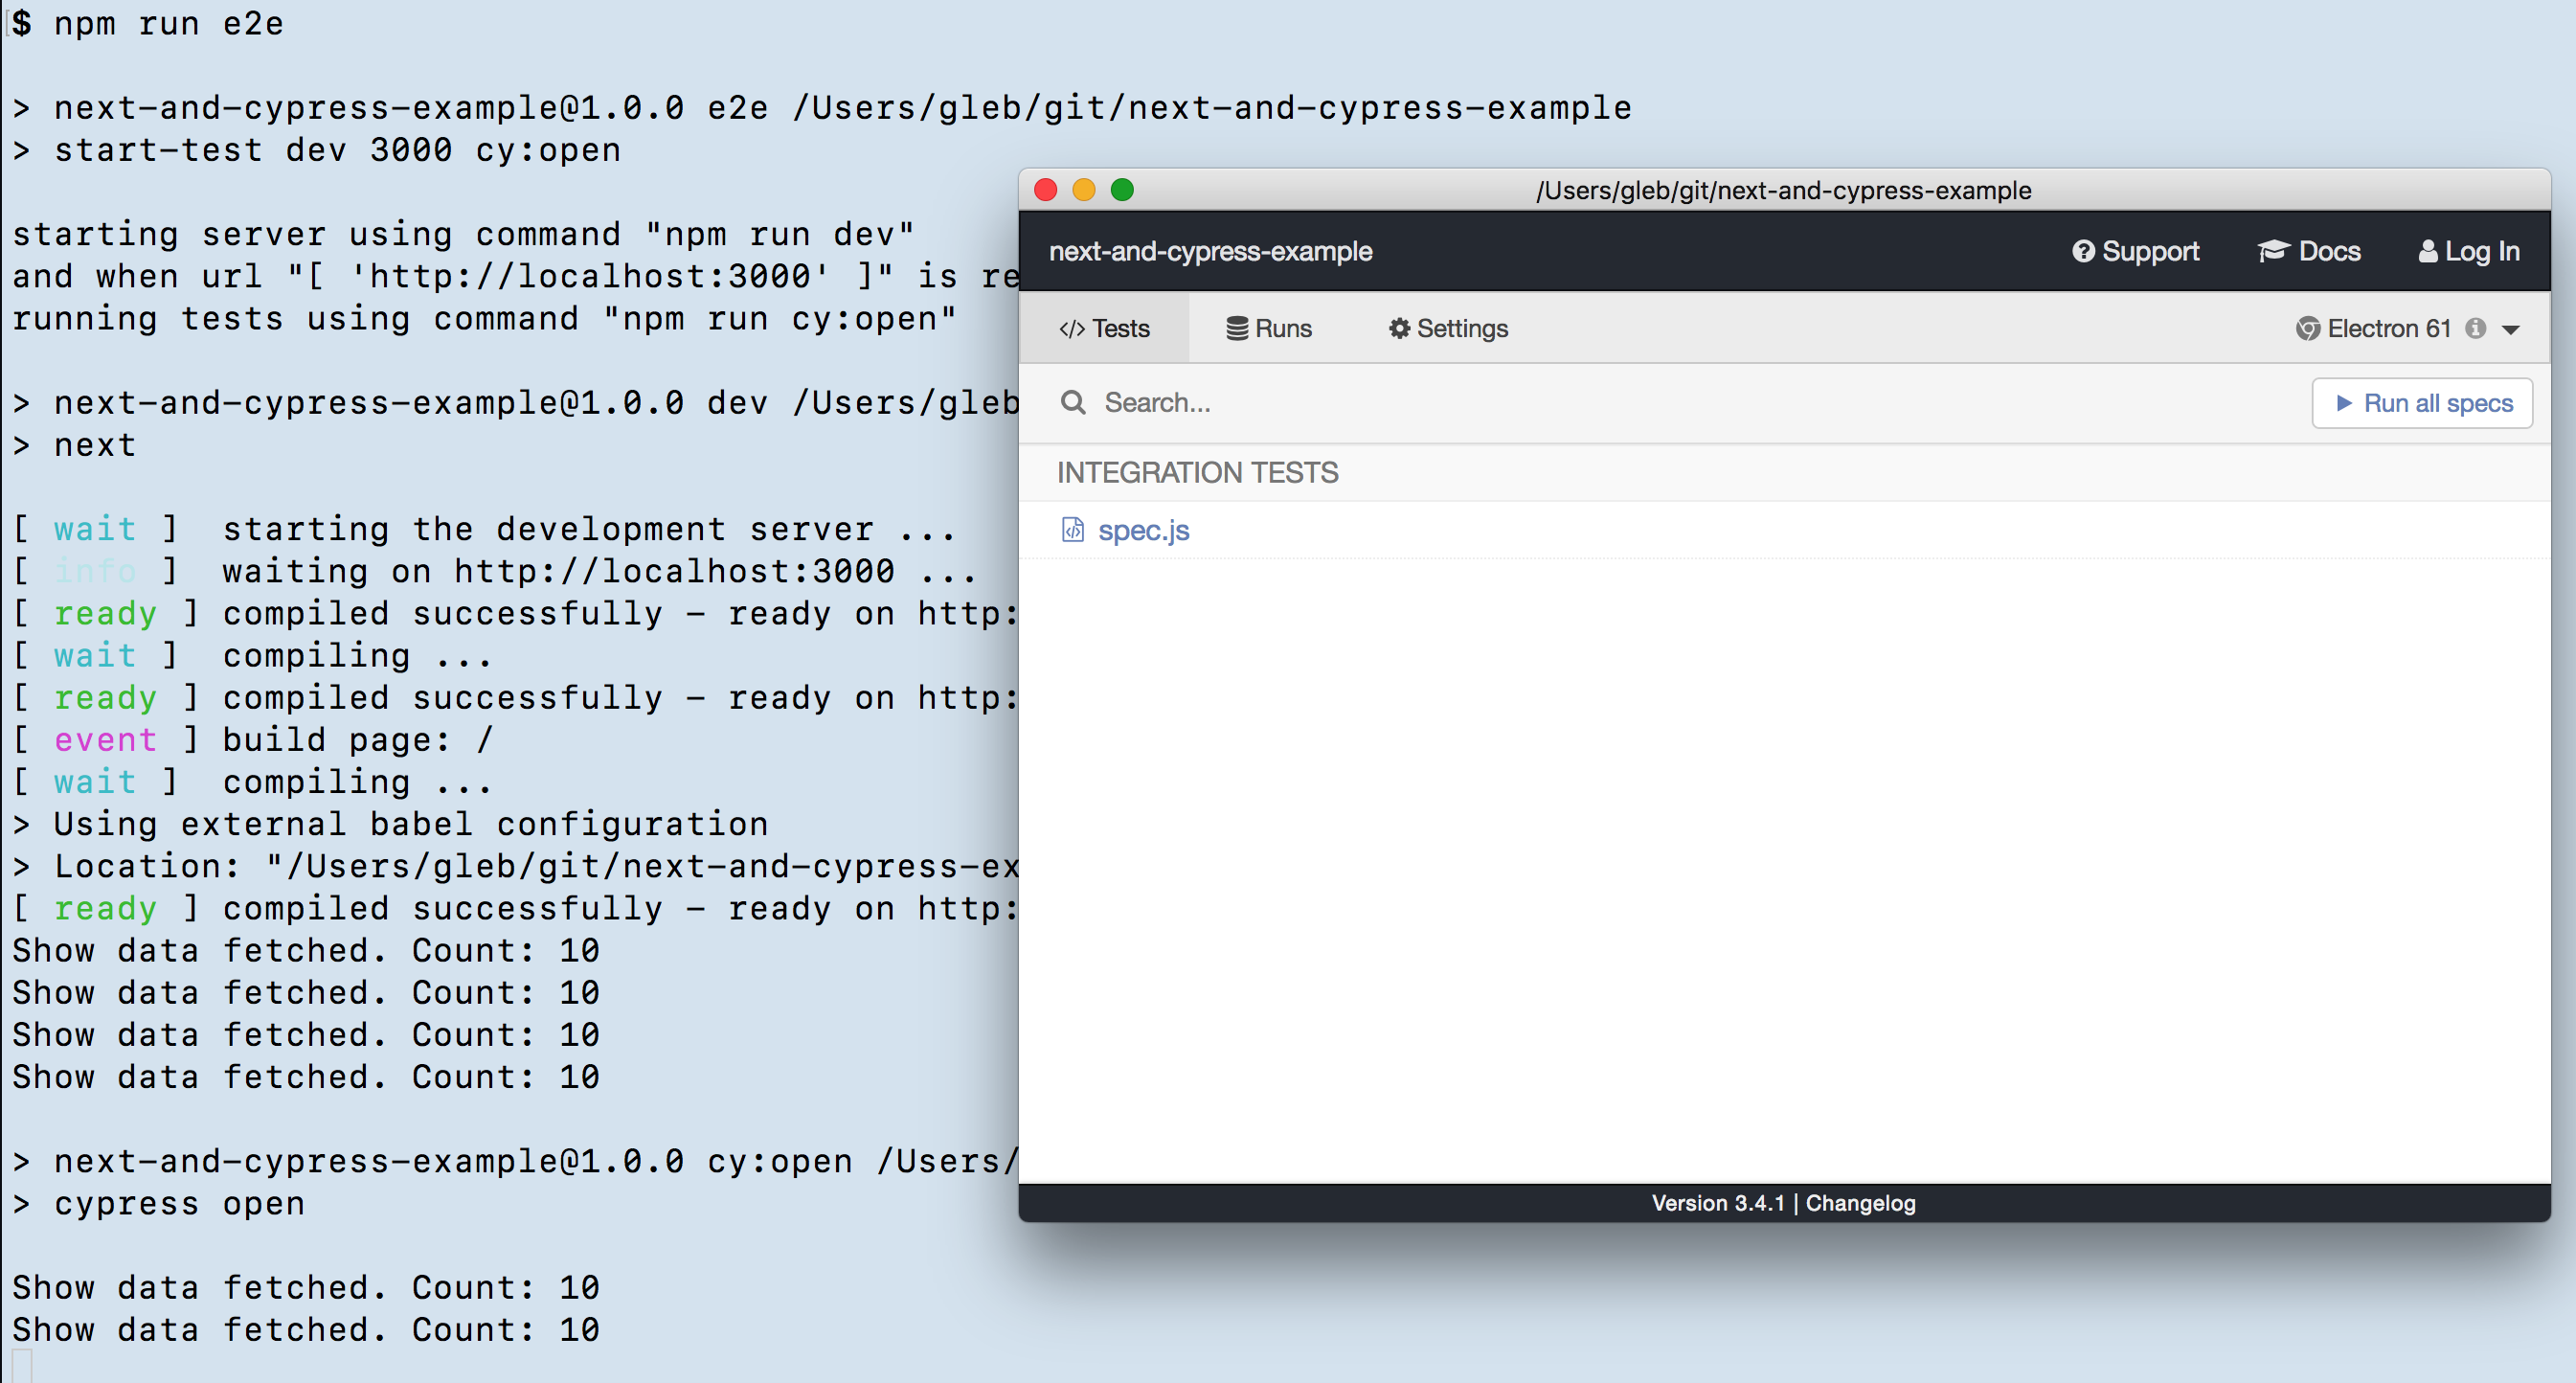
Task: Expand the browser selection dropdown arrow
Action: [x=2510, y=330]
